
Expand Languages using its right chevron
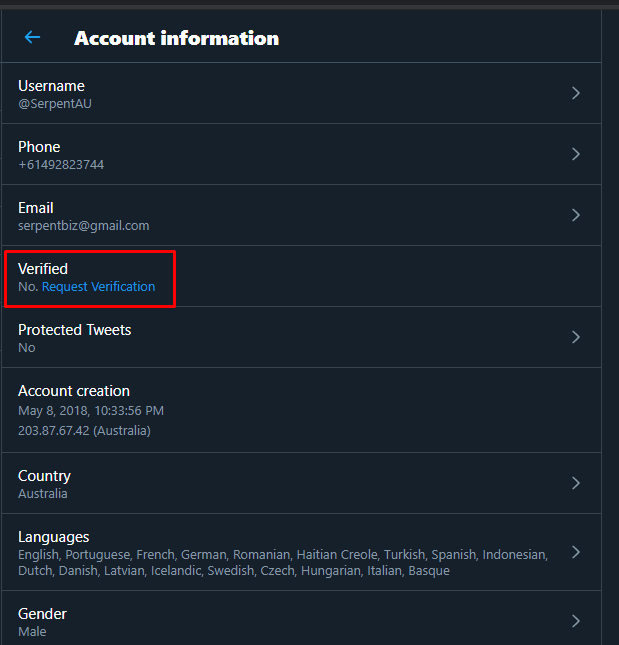tap(576, 552)
